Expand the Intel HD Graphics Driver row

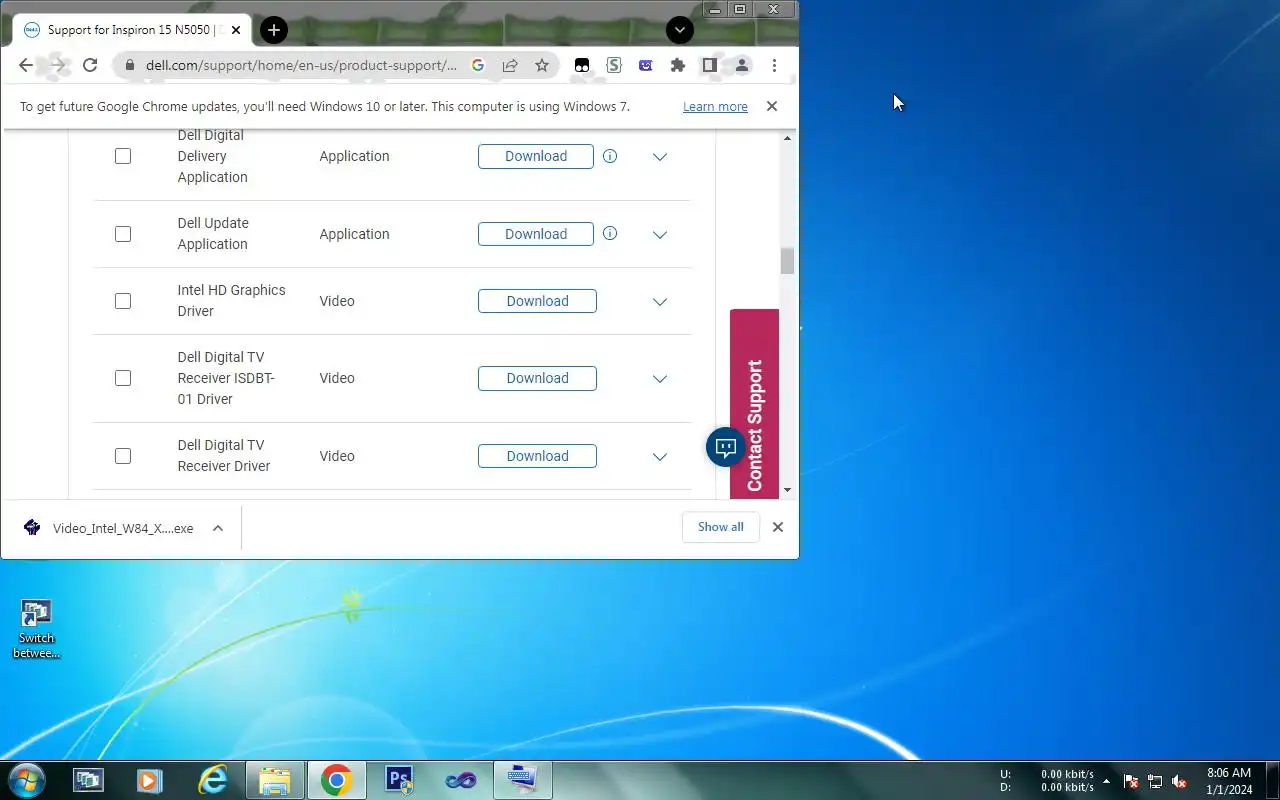point(660,302)
